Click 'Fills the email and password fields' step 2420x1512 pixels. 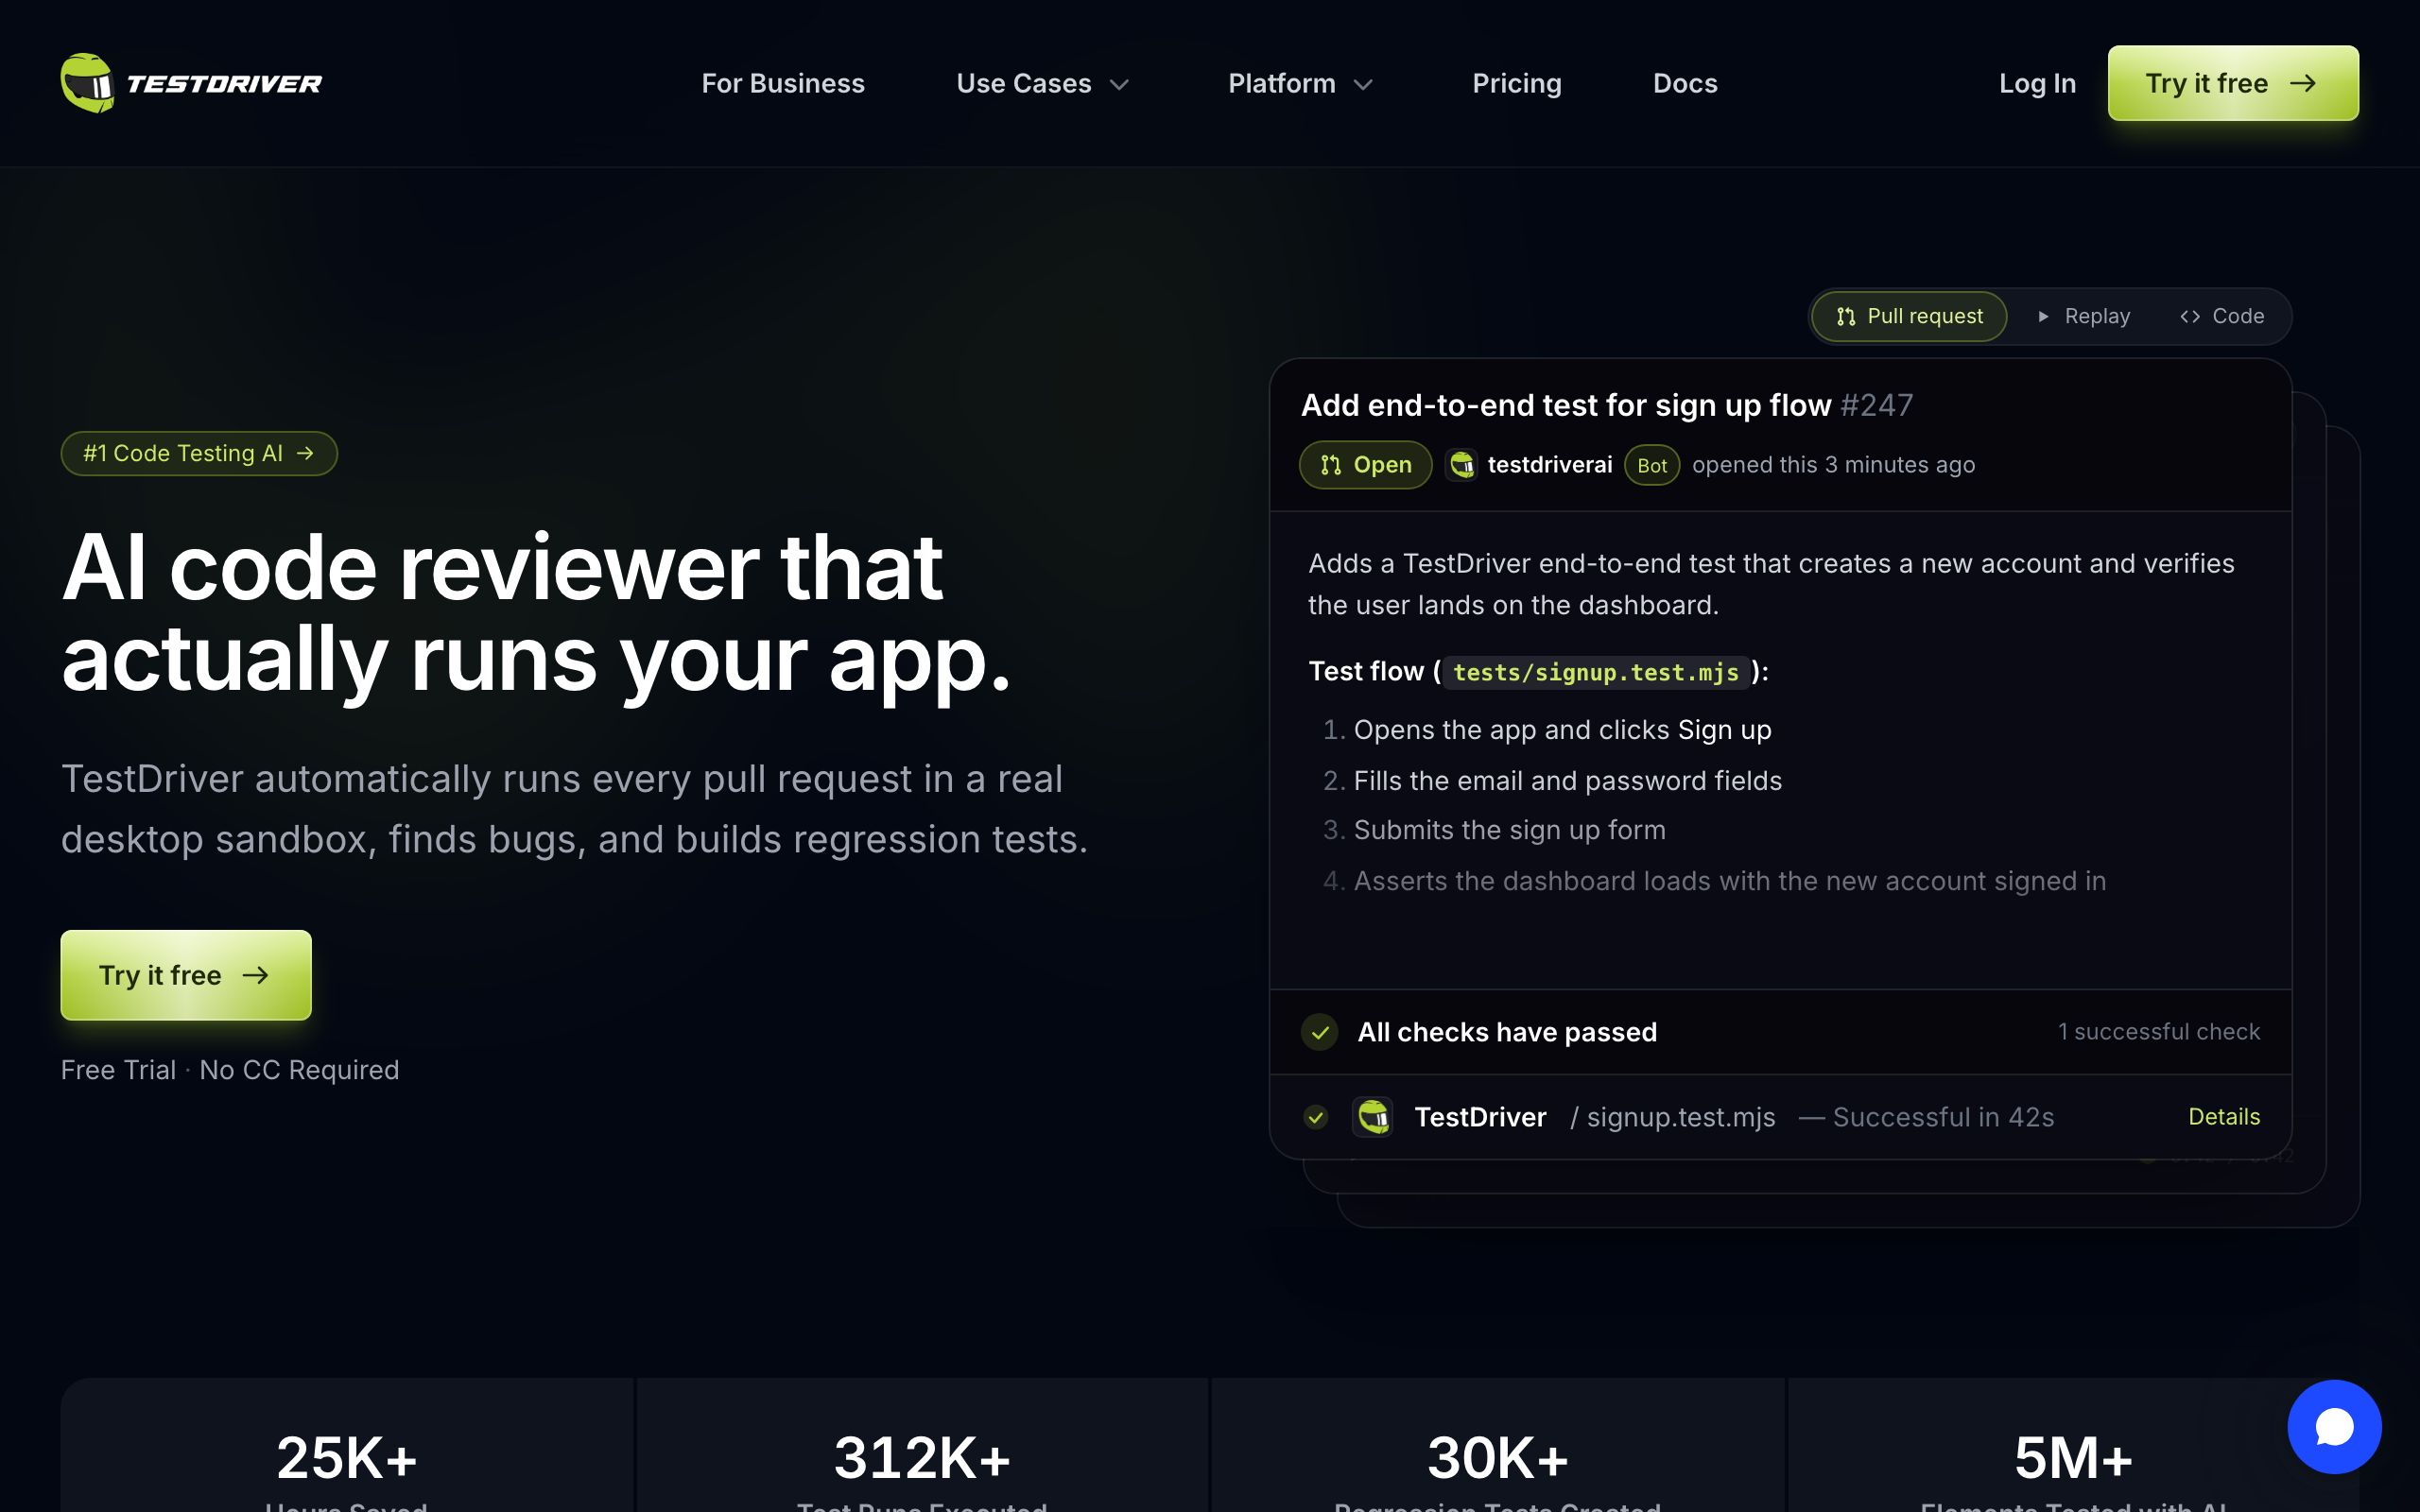(1567, 781)
